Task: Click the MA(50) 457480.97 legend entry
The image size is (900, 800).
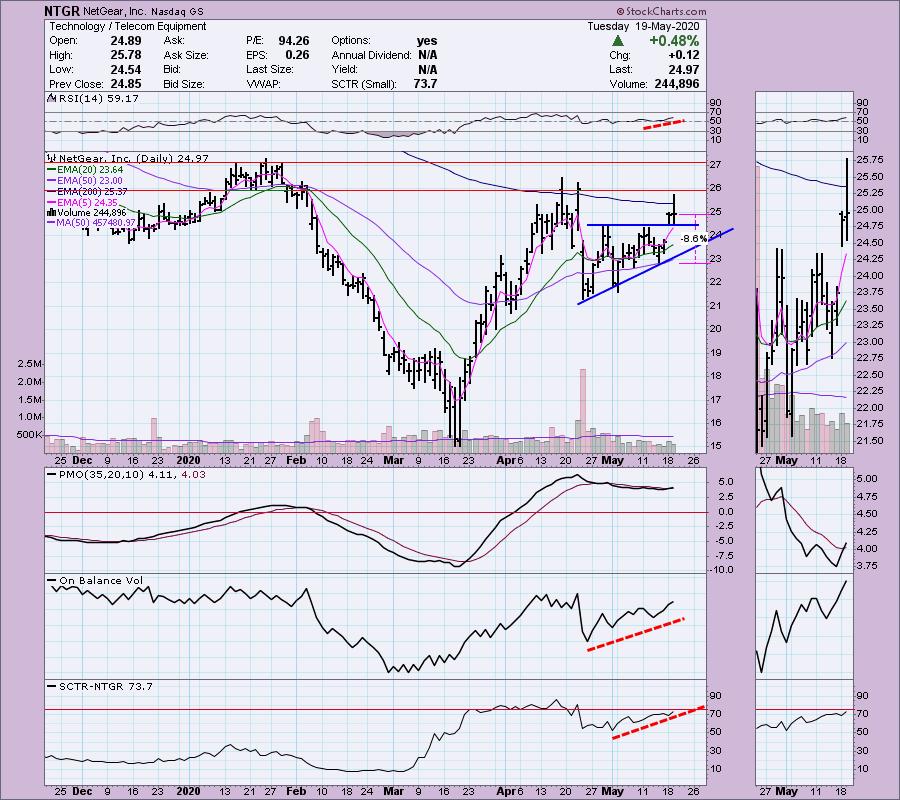Action: tap(96, 223)
